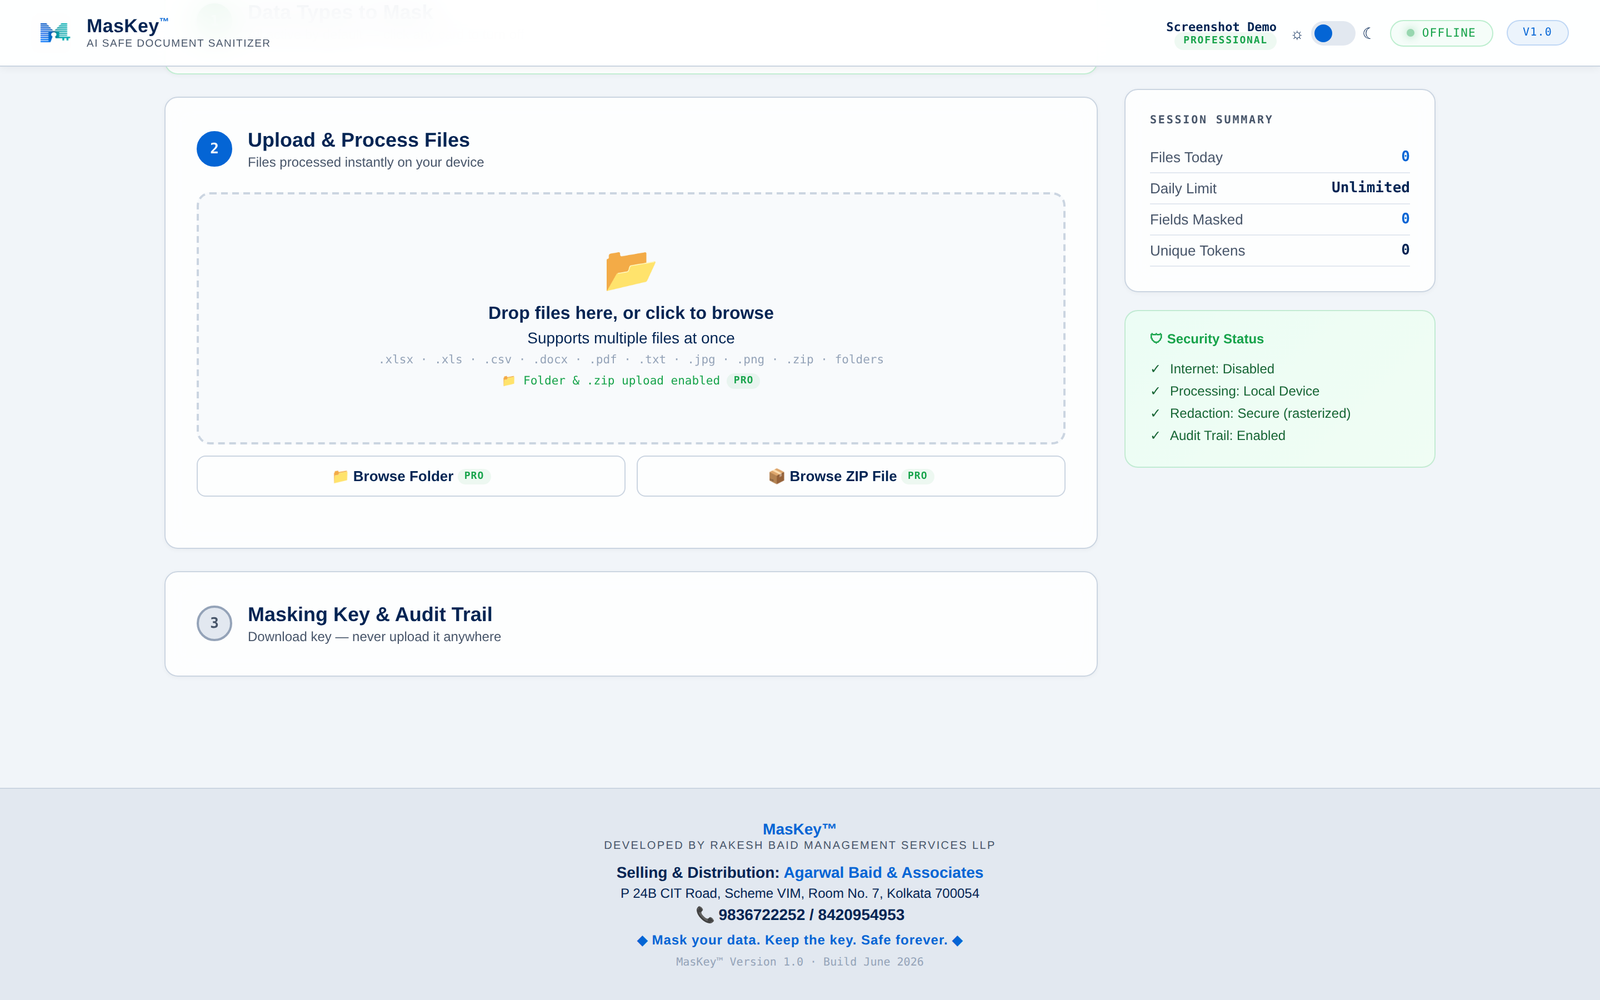
Task: Click the phone icon in the footer
Action: click(705, 915)
